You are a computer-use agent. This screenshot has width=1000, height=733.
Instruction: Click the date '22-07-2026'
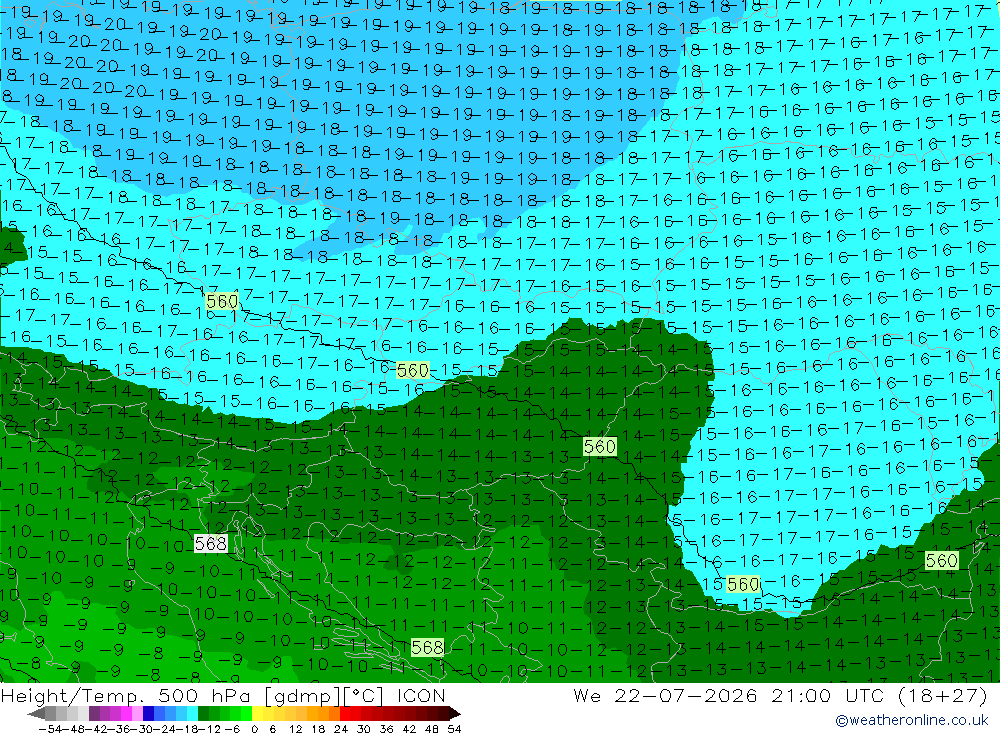(x=686, y=695)
